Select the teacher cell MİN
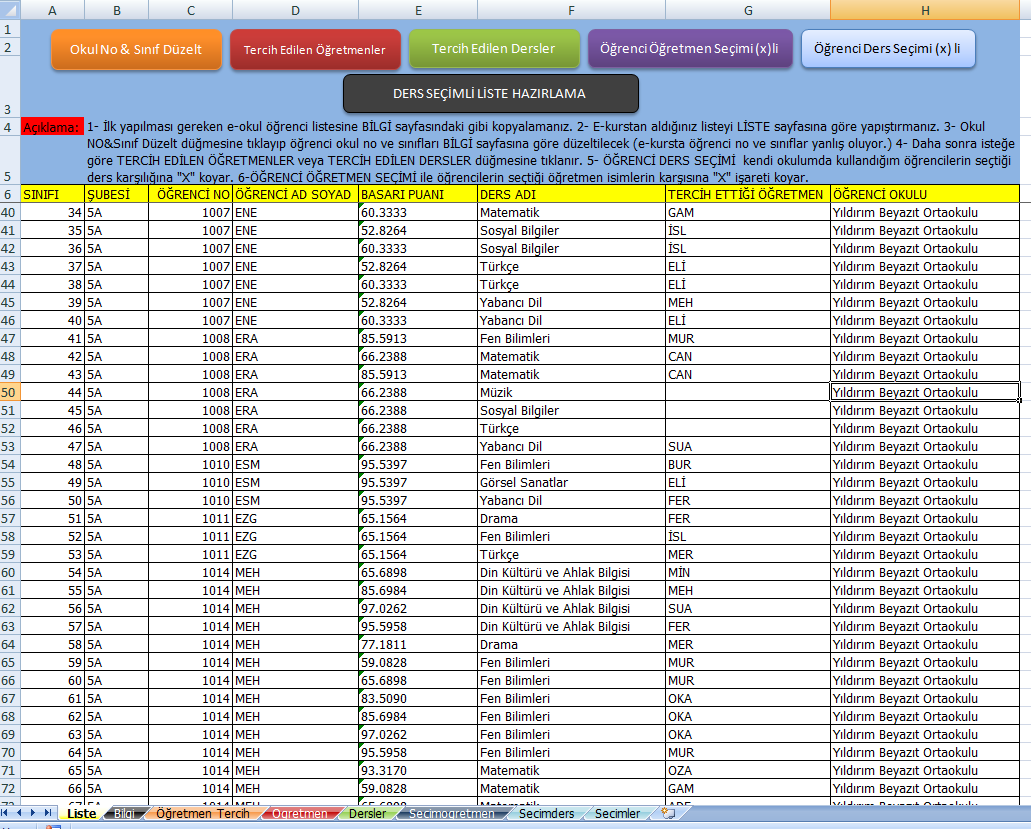Screen dimensions: 1031x829 pos(748,573)
